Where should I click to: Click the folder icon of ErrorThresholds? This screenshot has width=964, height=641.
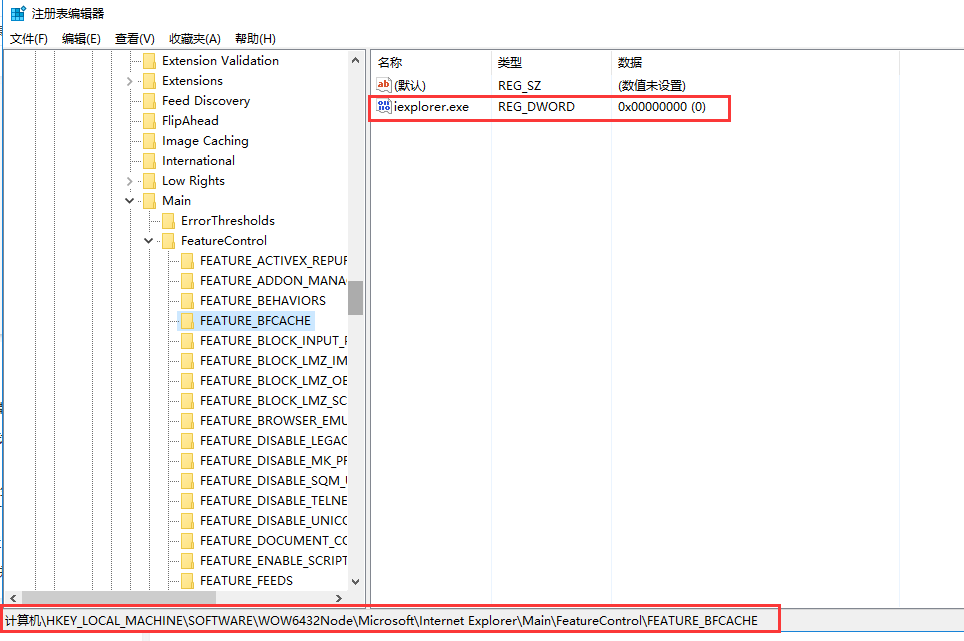(166, 220)
